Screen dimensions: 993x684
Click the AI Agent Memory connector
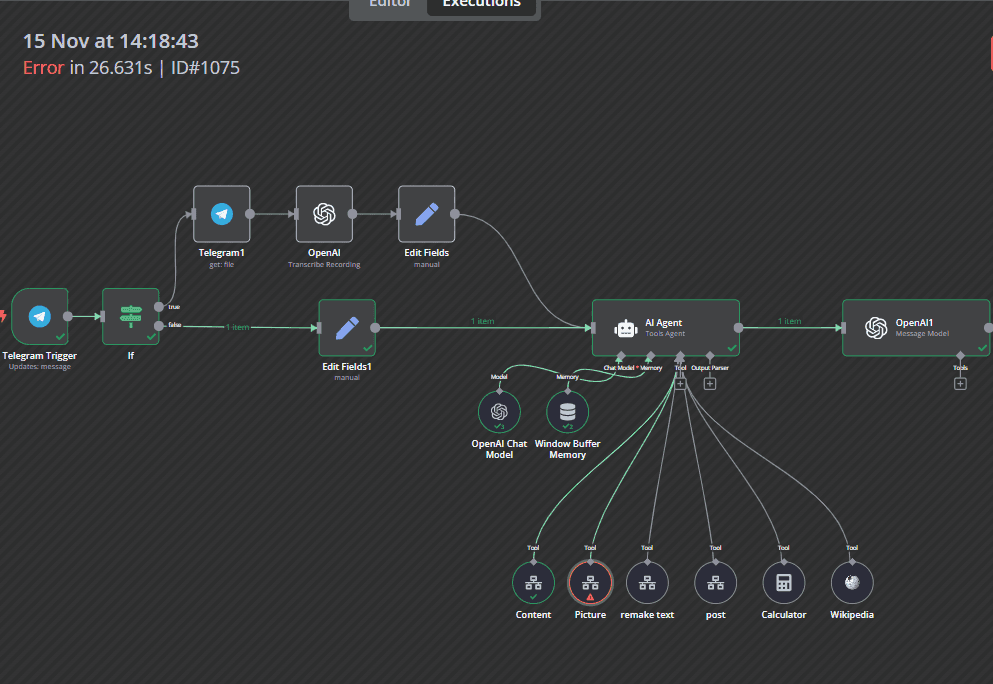[650, 356]
